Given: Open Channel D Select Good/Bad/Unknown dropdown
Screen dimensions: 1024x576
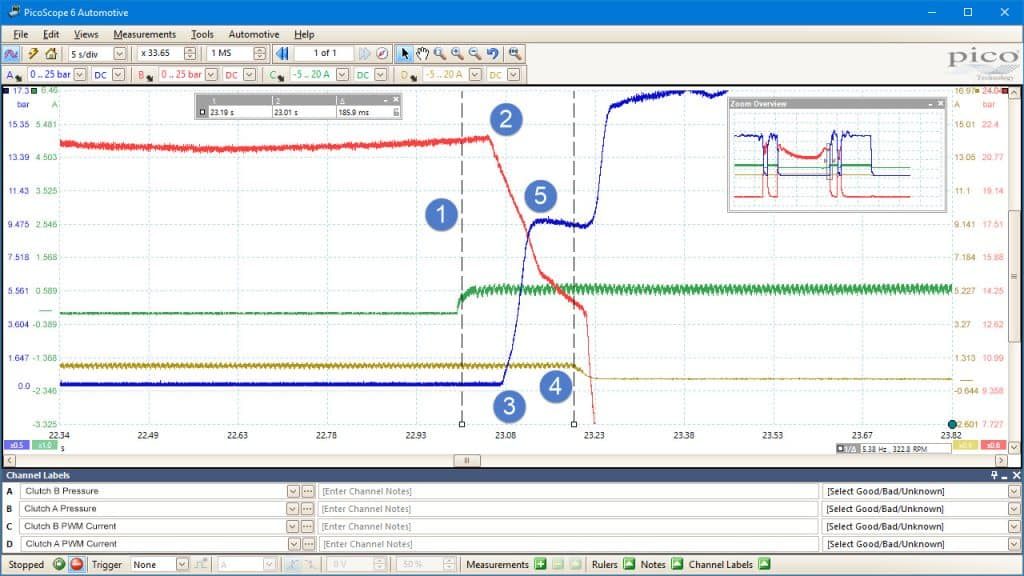Looking at the screenshot, I should click(1014, 544).
